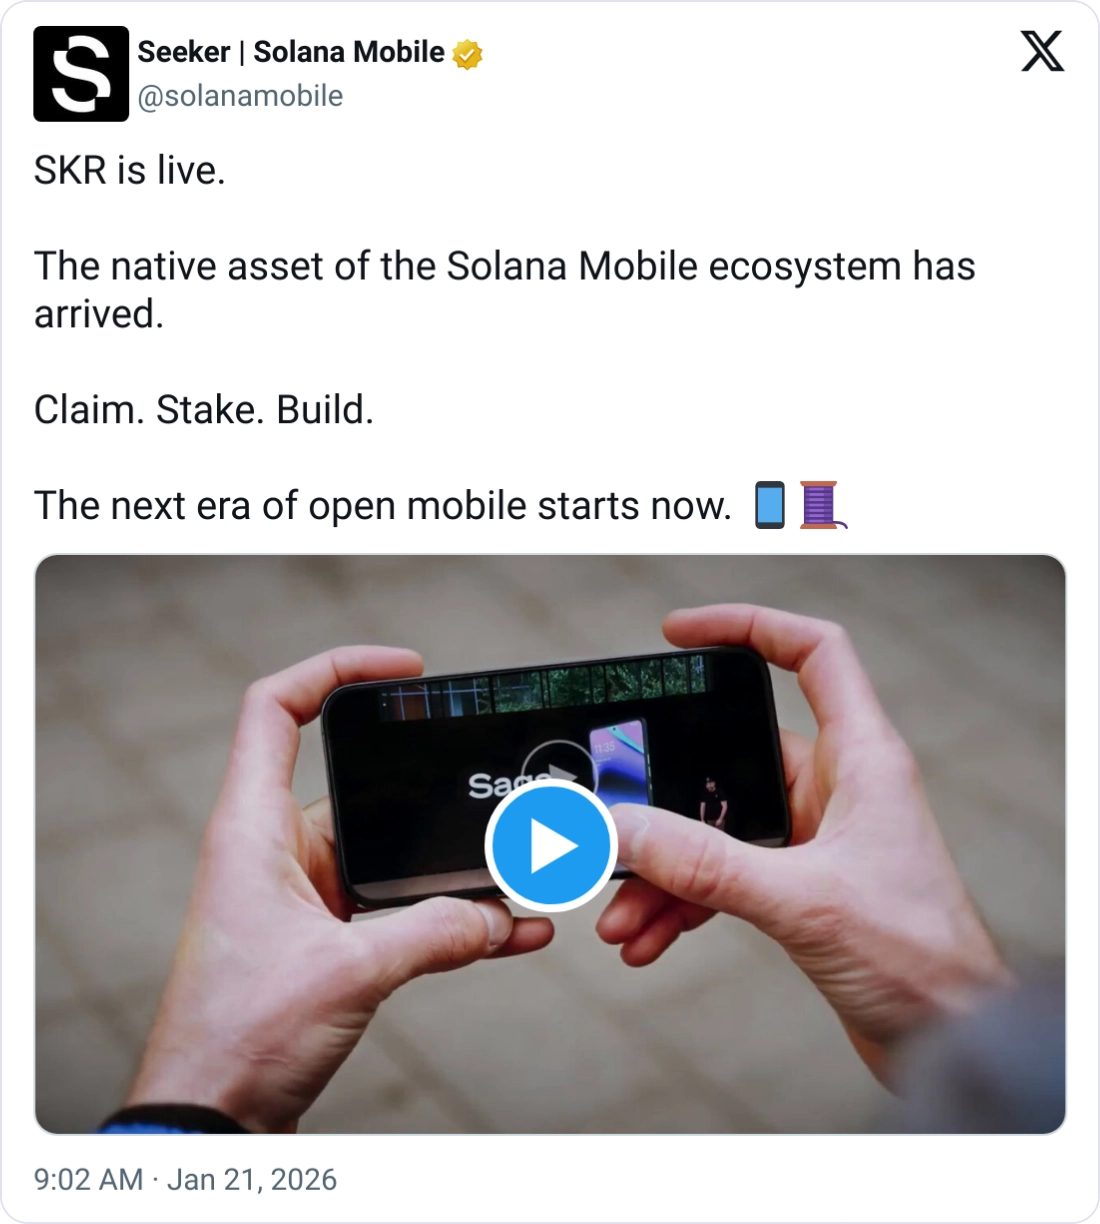Click the X logo in the corner
Screen dimensions: 1100x1224
(x=1042, y=50)
